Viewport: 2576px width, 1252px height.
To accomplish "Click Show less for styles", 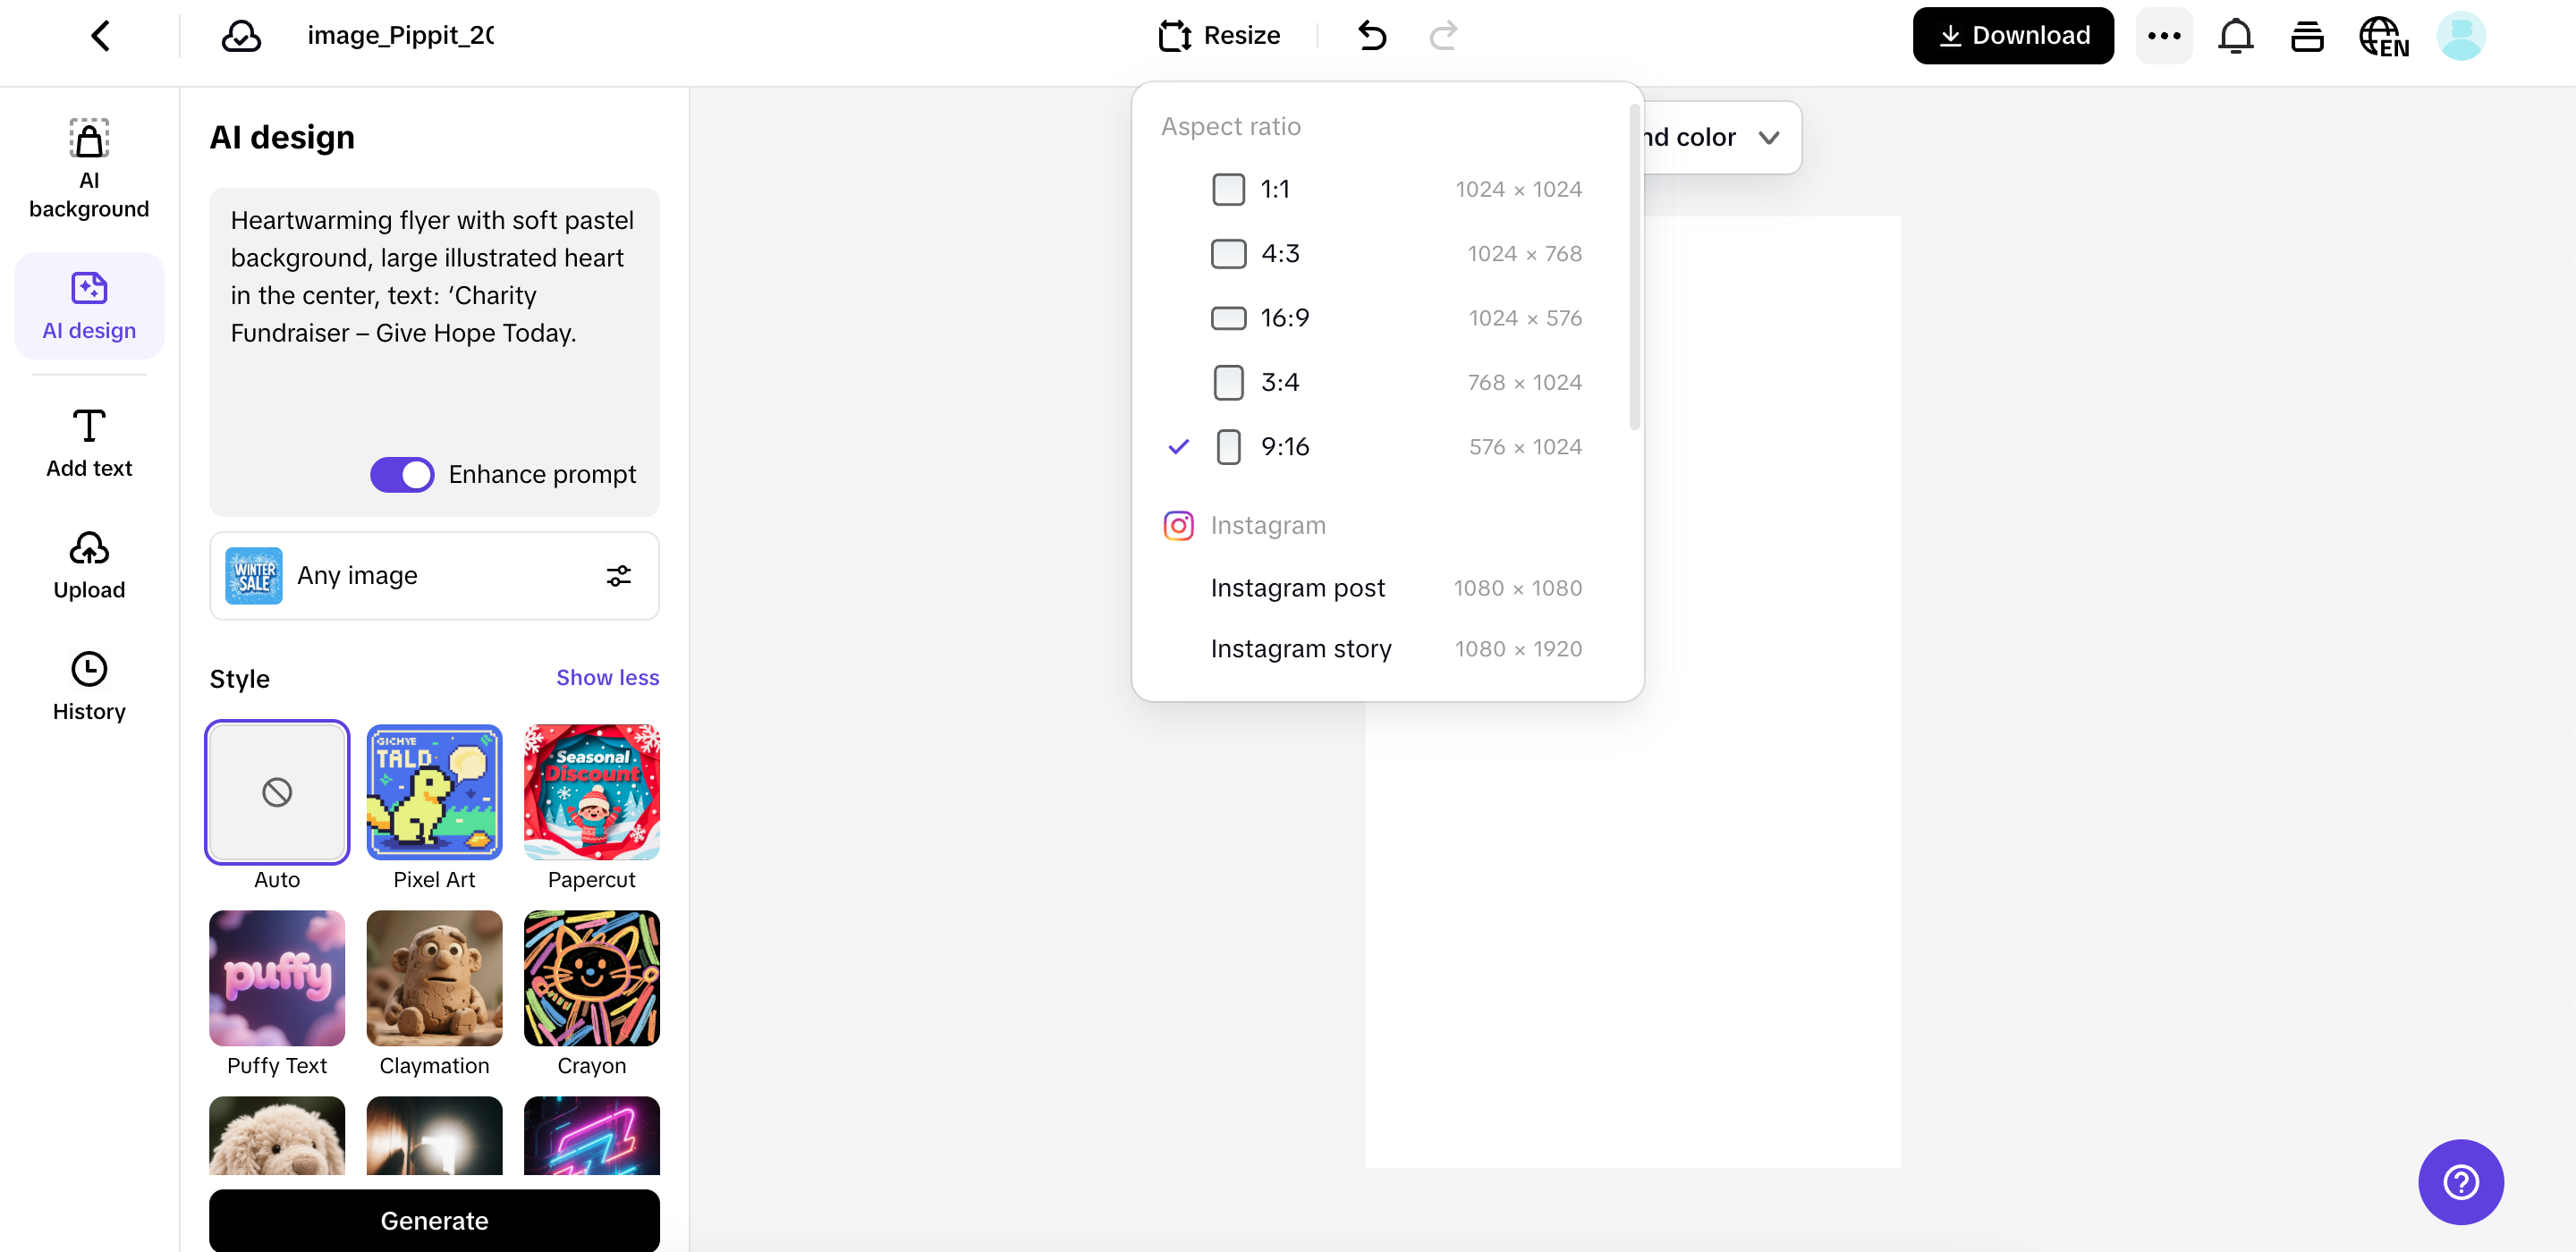I will pos(606,677).
